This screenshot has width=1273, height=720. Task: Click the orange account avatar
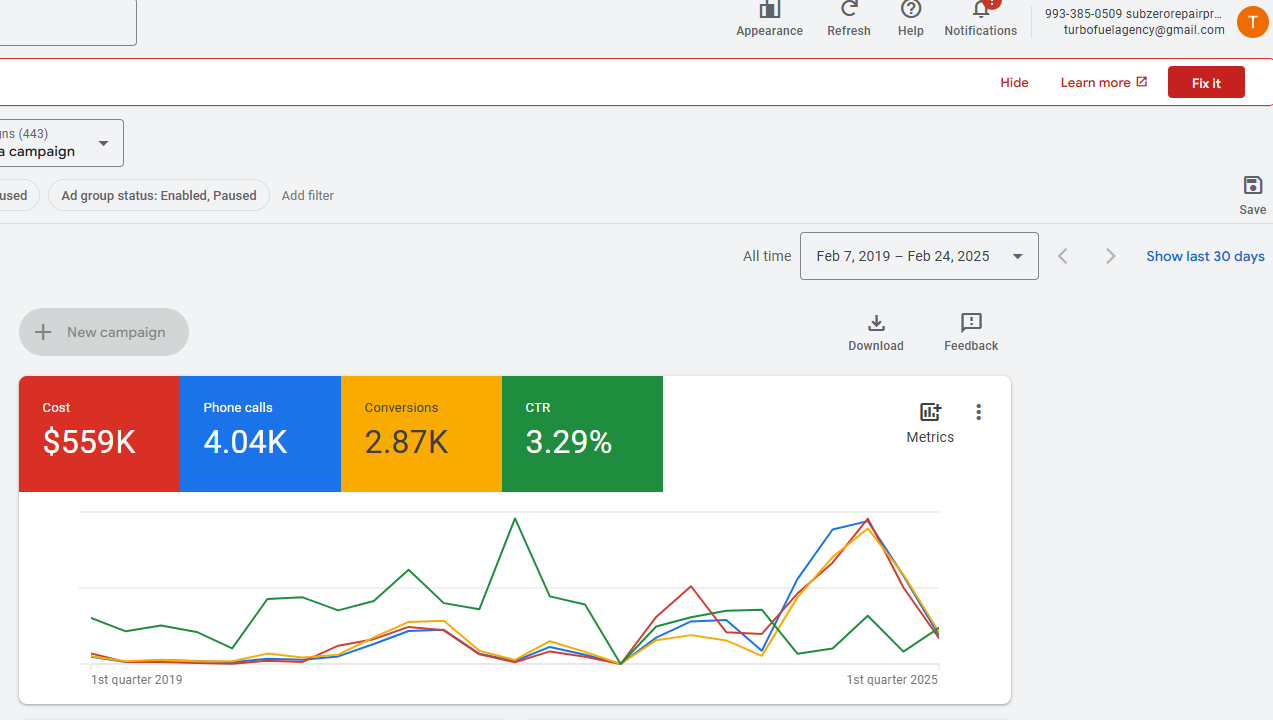[1252, 22]
